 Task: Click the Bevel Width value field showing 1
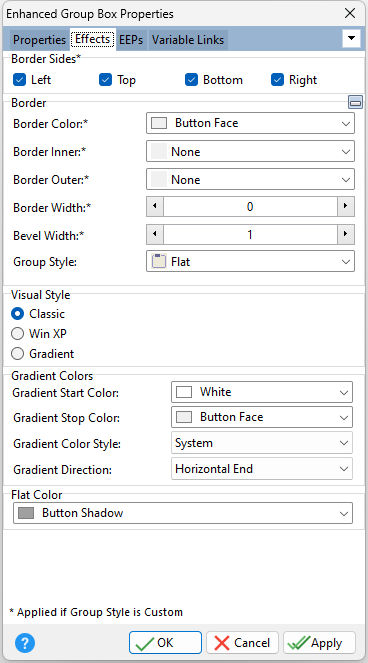click(x=250, y=234)
